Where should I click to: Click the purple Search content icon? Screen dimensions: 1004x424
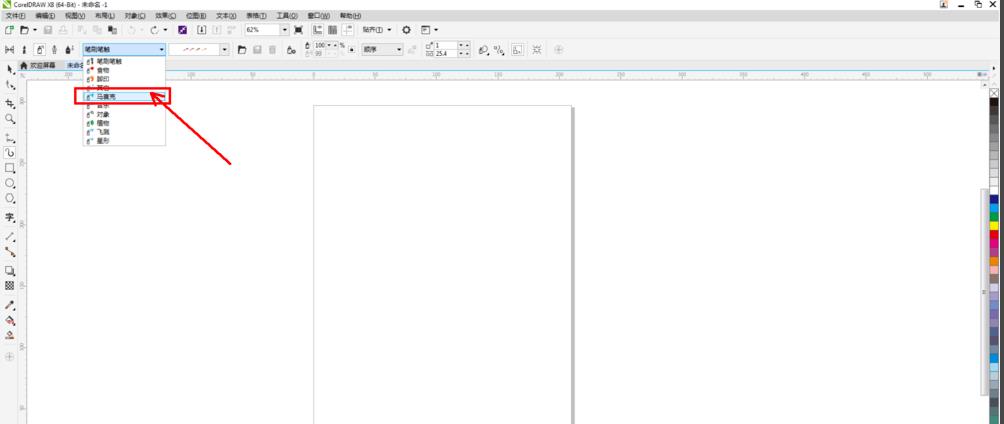tap(182, 30)
